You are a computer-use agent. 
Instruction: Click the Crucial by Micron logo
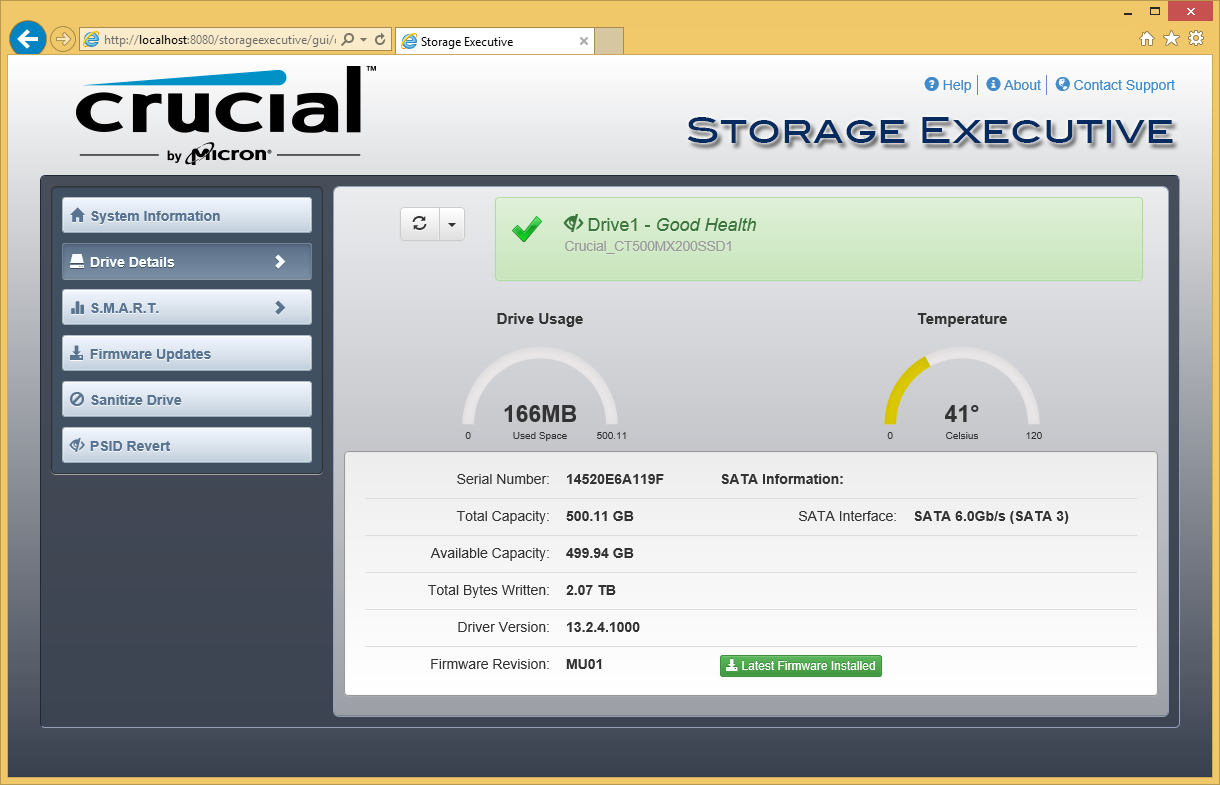click(x=225, y=114)
